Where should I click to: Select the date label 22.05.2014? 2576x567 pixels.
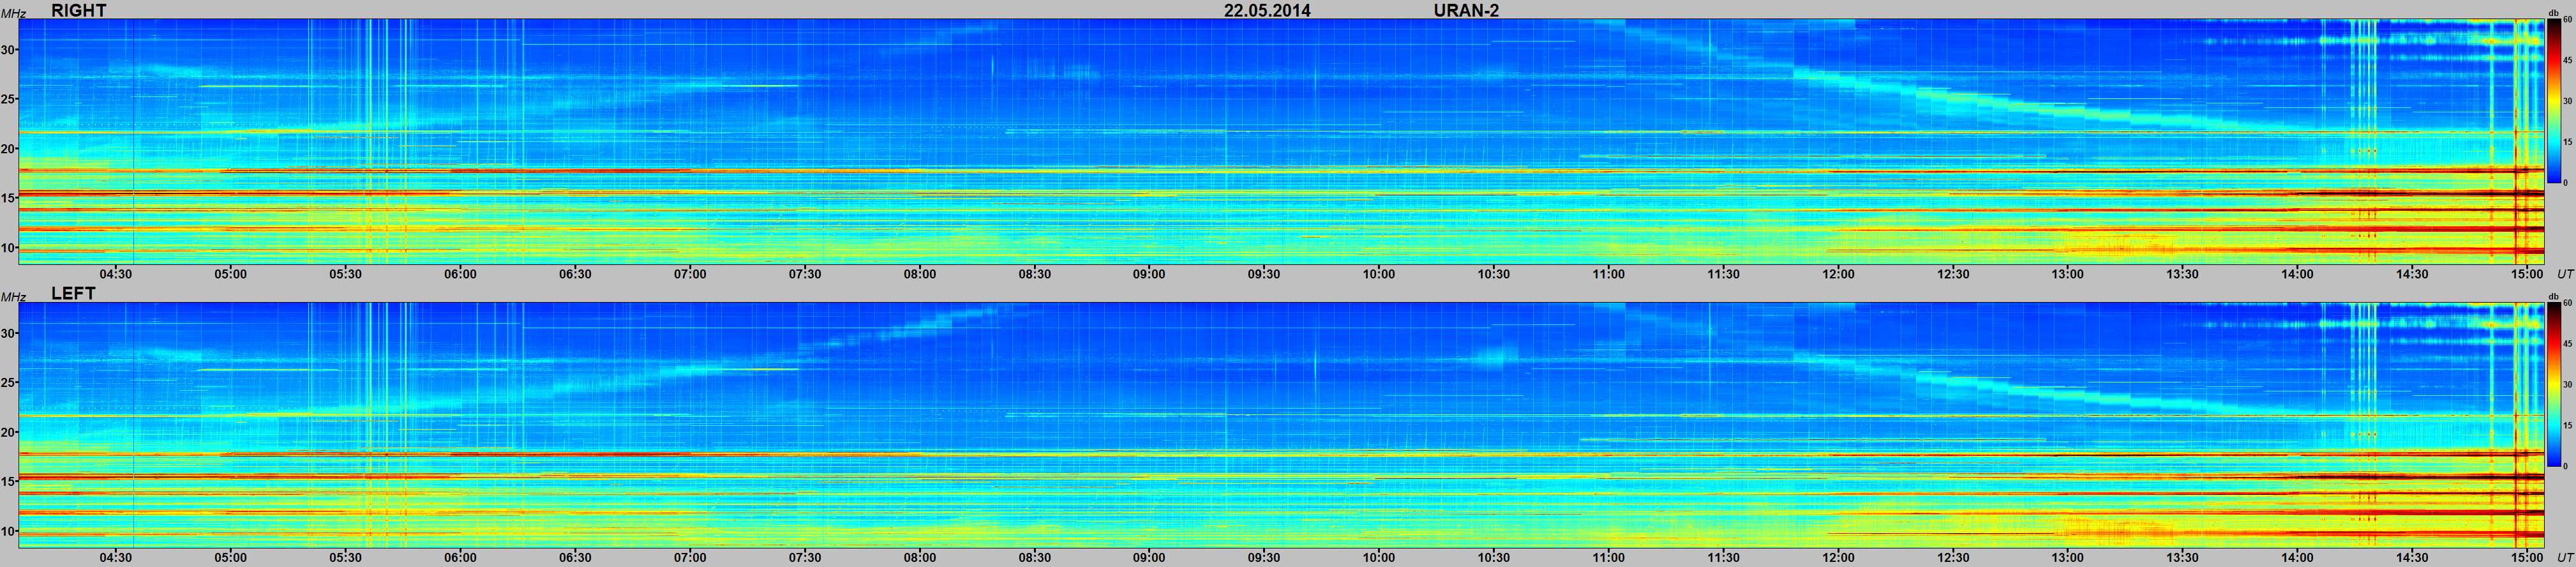coord(1267,10)
